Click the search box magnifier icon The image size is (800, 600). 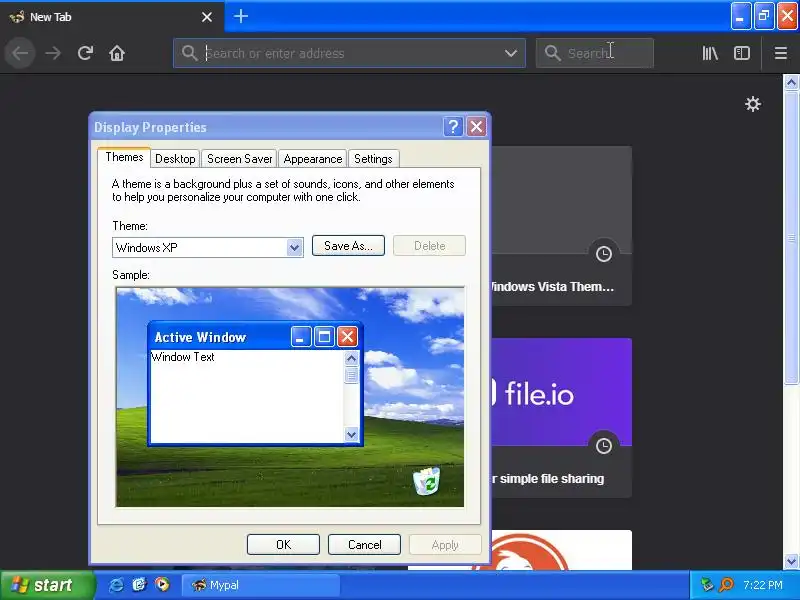coord(553,53)
